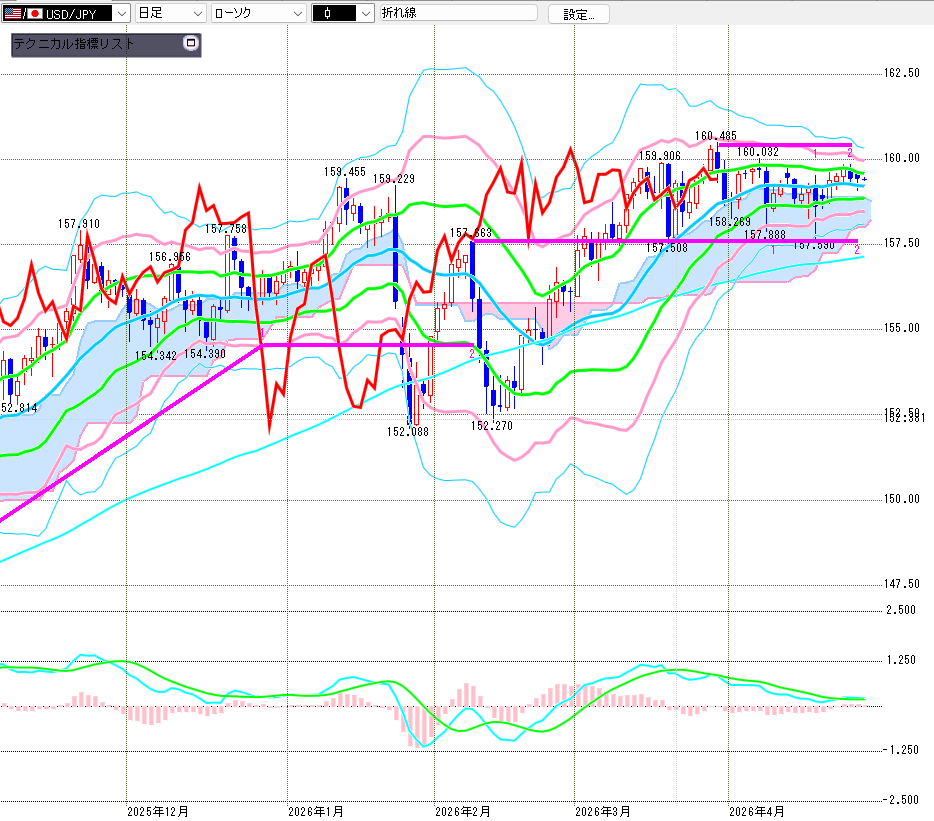This screenshot has width=934, height=821.
Task: Click the 159.455 peak price label
Action: (344, 172)
